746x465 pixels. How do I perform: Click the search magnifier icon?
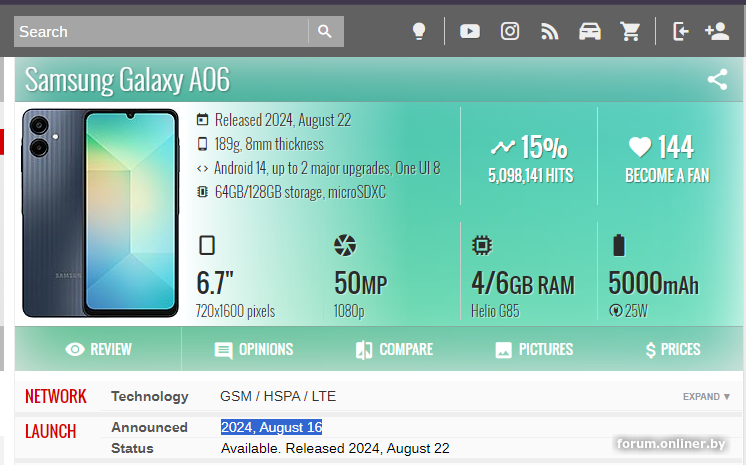click(x=325, y=31)
